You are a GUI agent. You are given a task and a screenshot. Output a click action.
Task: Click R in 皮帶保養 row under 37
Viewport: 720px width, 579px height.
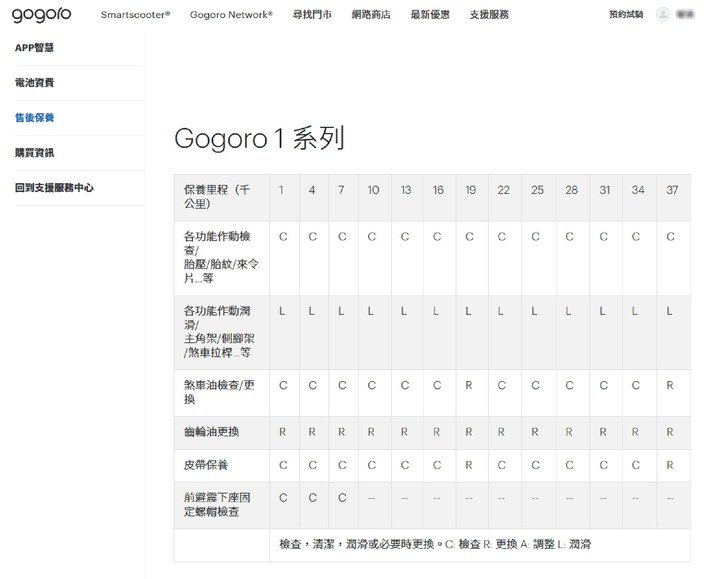(x=670, y=465)
